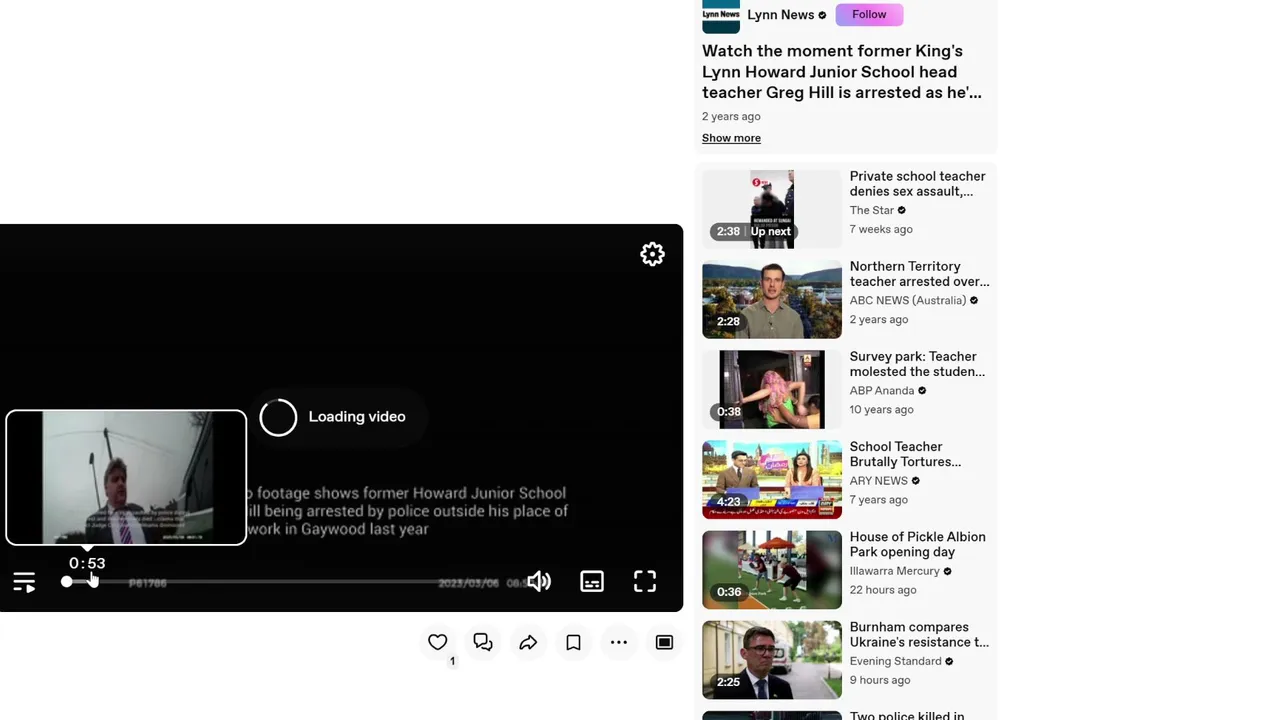Visit ABP Ananda channel
Screen dimensions: 1280x720
click(x=882, y=390)
